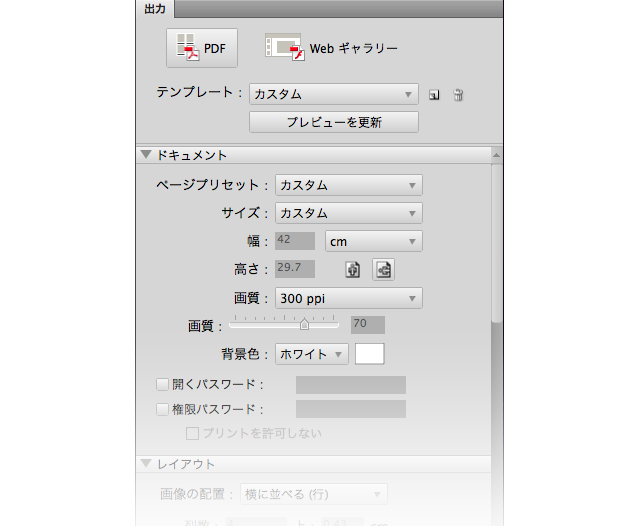
Task: Toggle プリントを許可しない checkbox
Action: tap(192, 433)
